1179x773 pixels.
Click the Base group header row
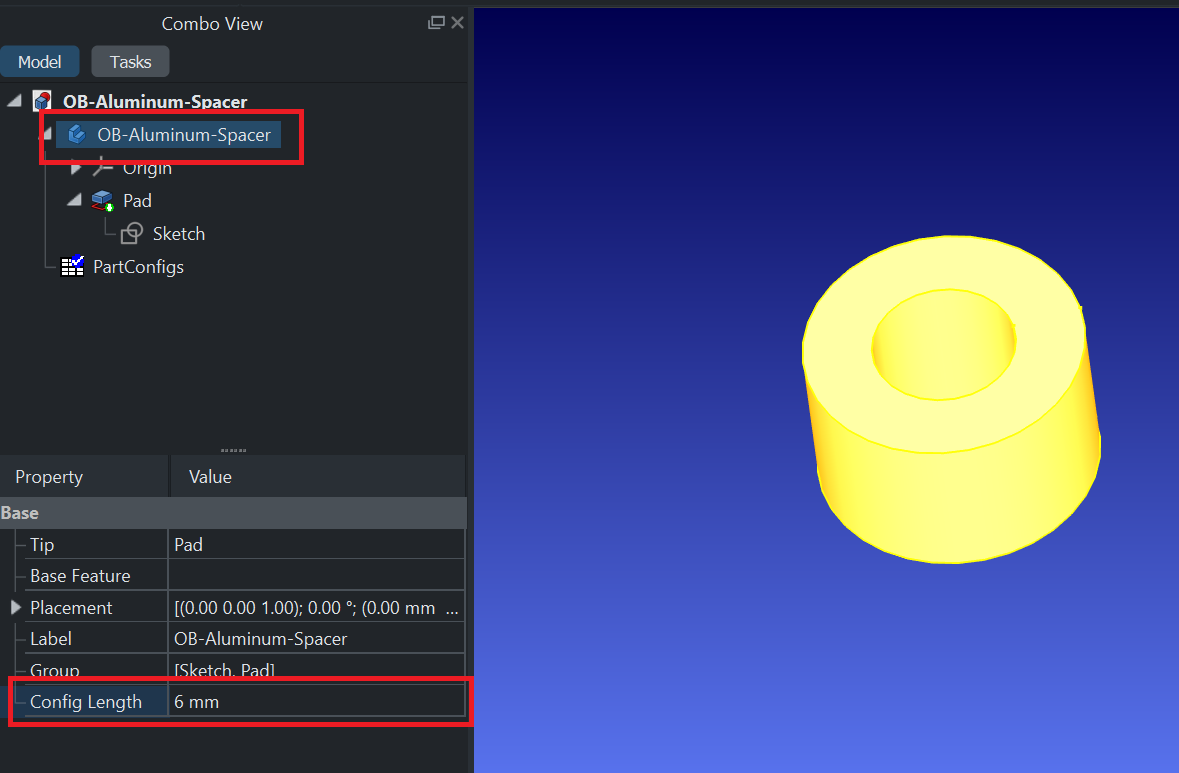[x=233, y=513]
